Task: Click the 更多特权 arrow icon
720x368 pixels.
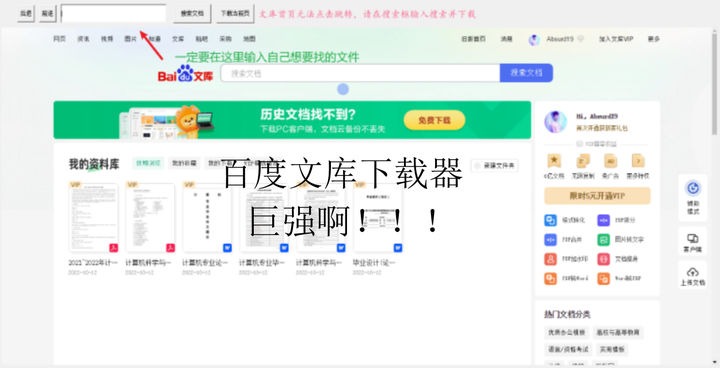Action: [x=638, y=160]
